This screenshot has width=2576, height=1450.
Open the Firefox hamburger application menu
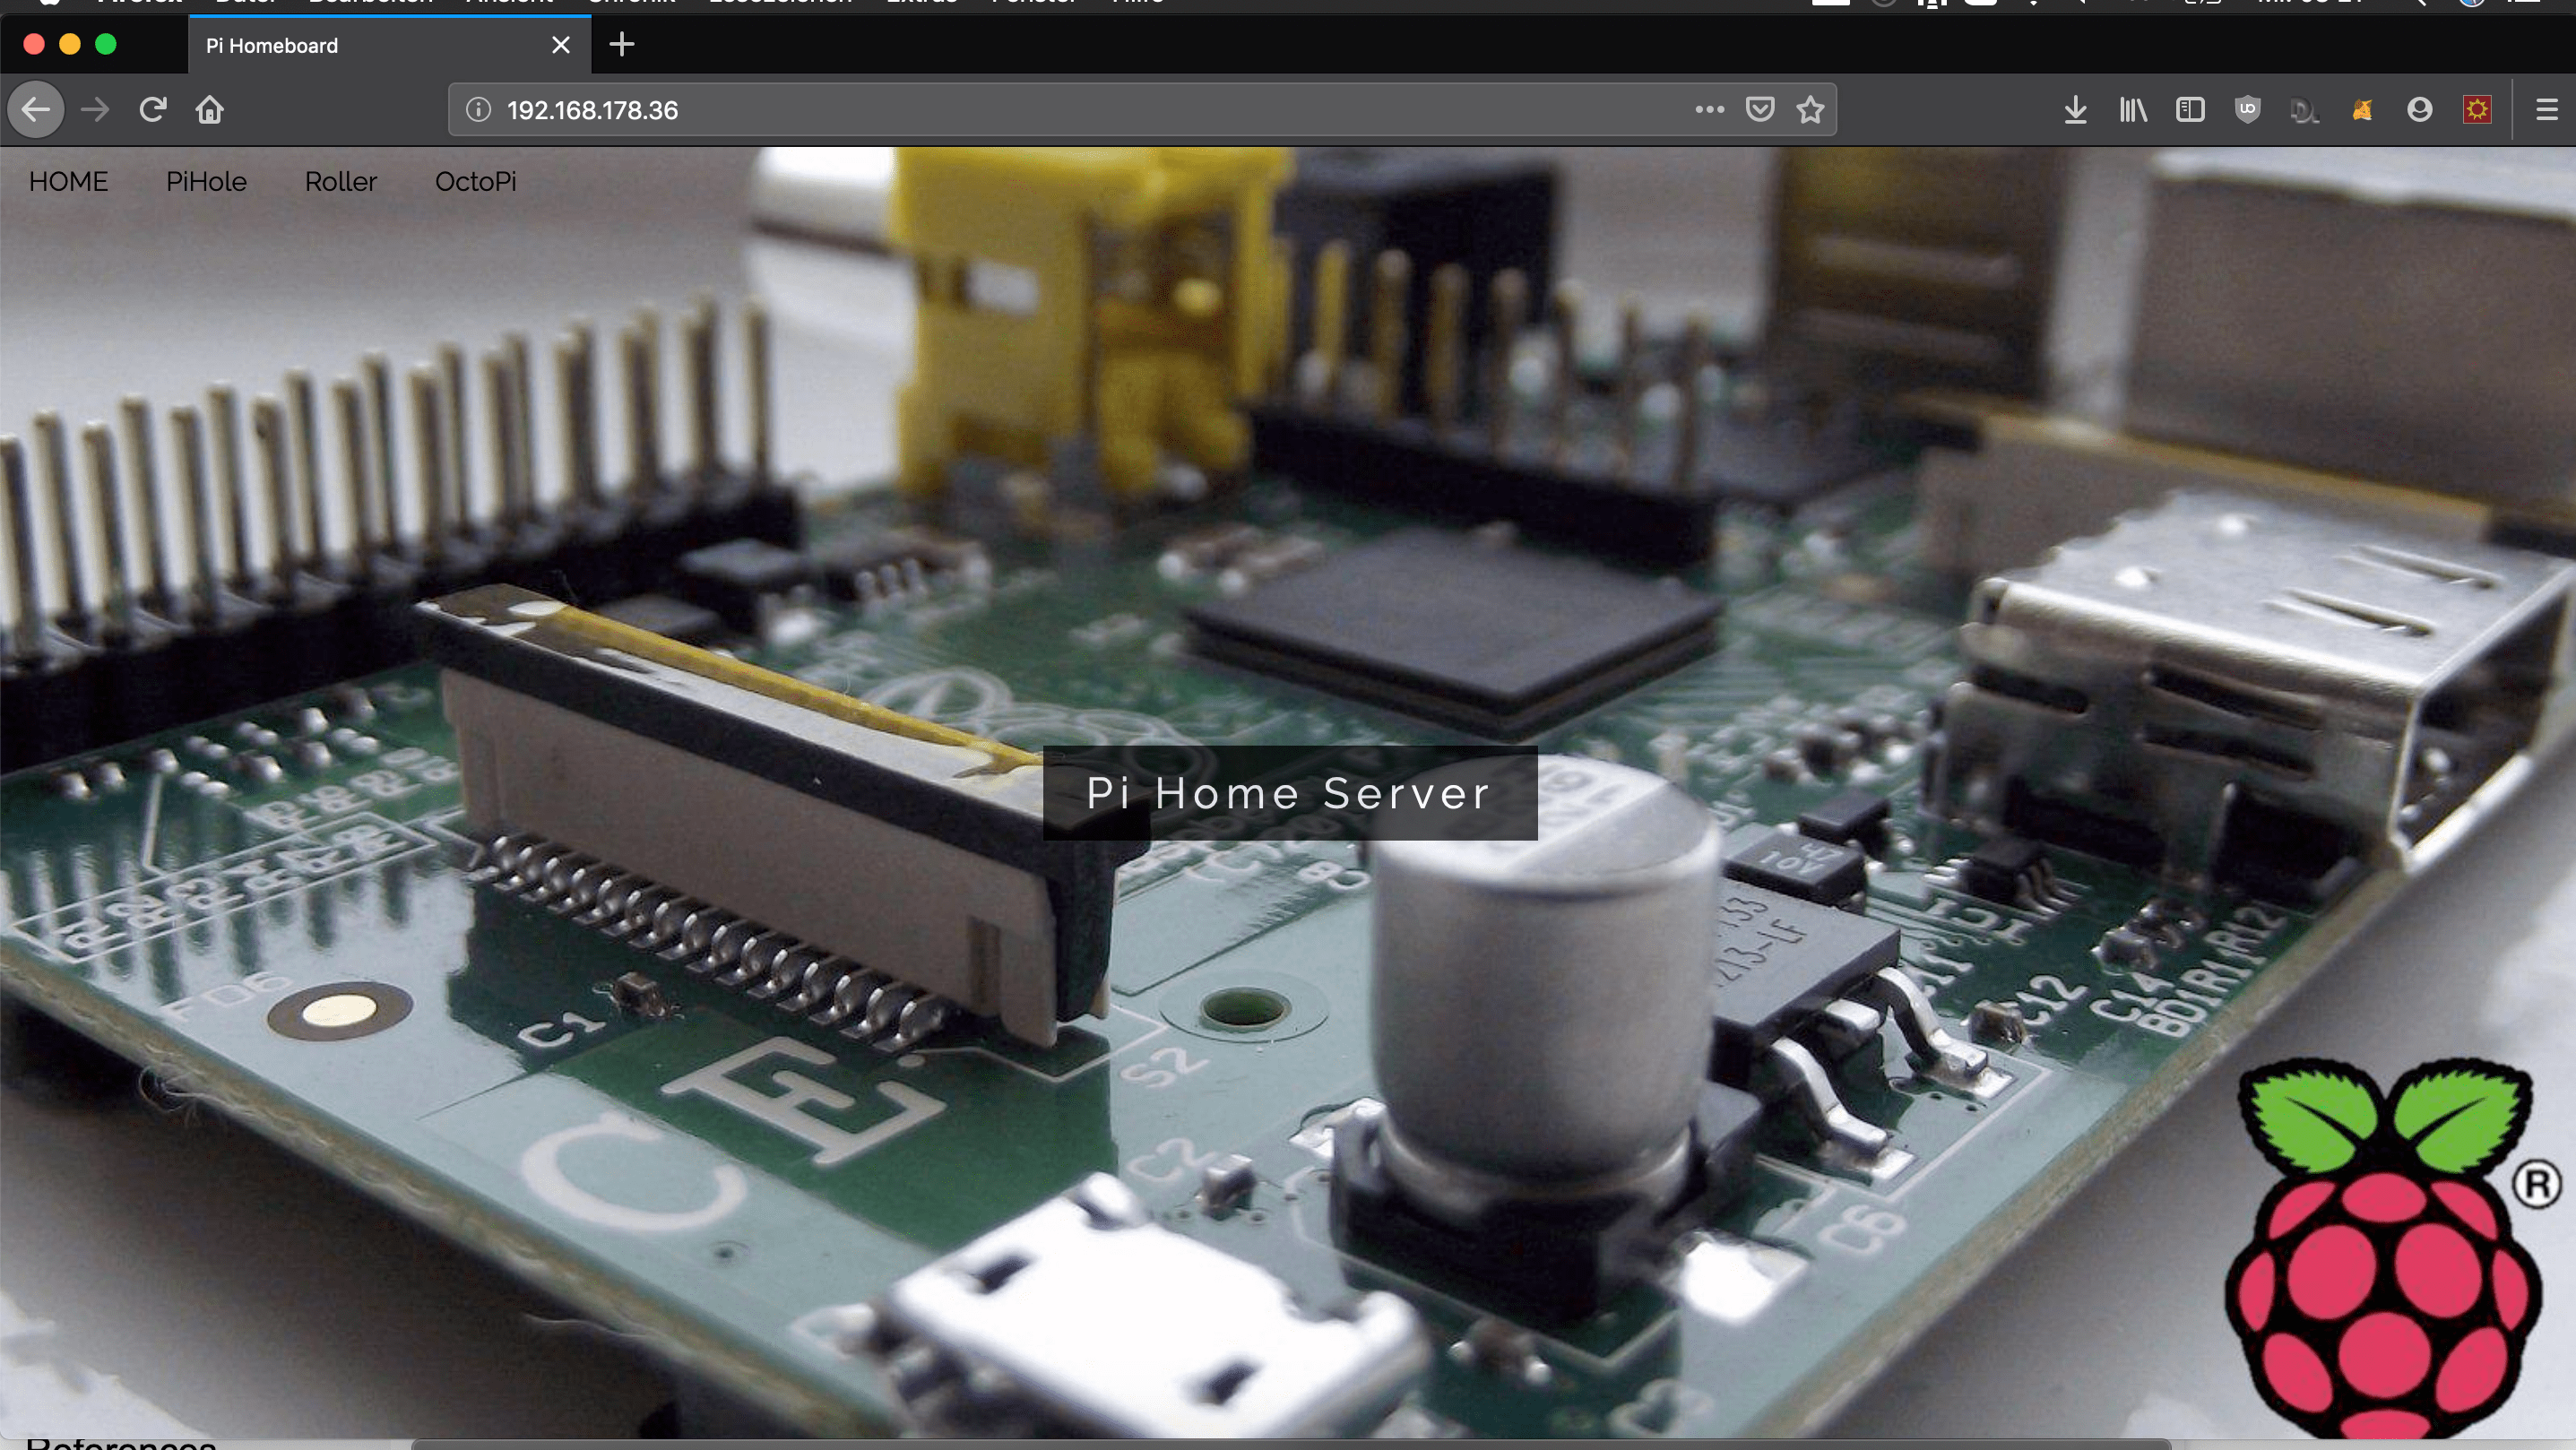pos(2546,110)
